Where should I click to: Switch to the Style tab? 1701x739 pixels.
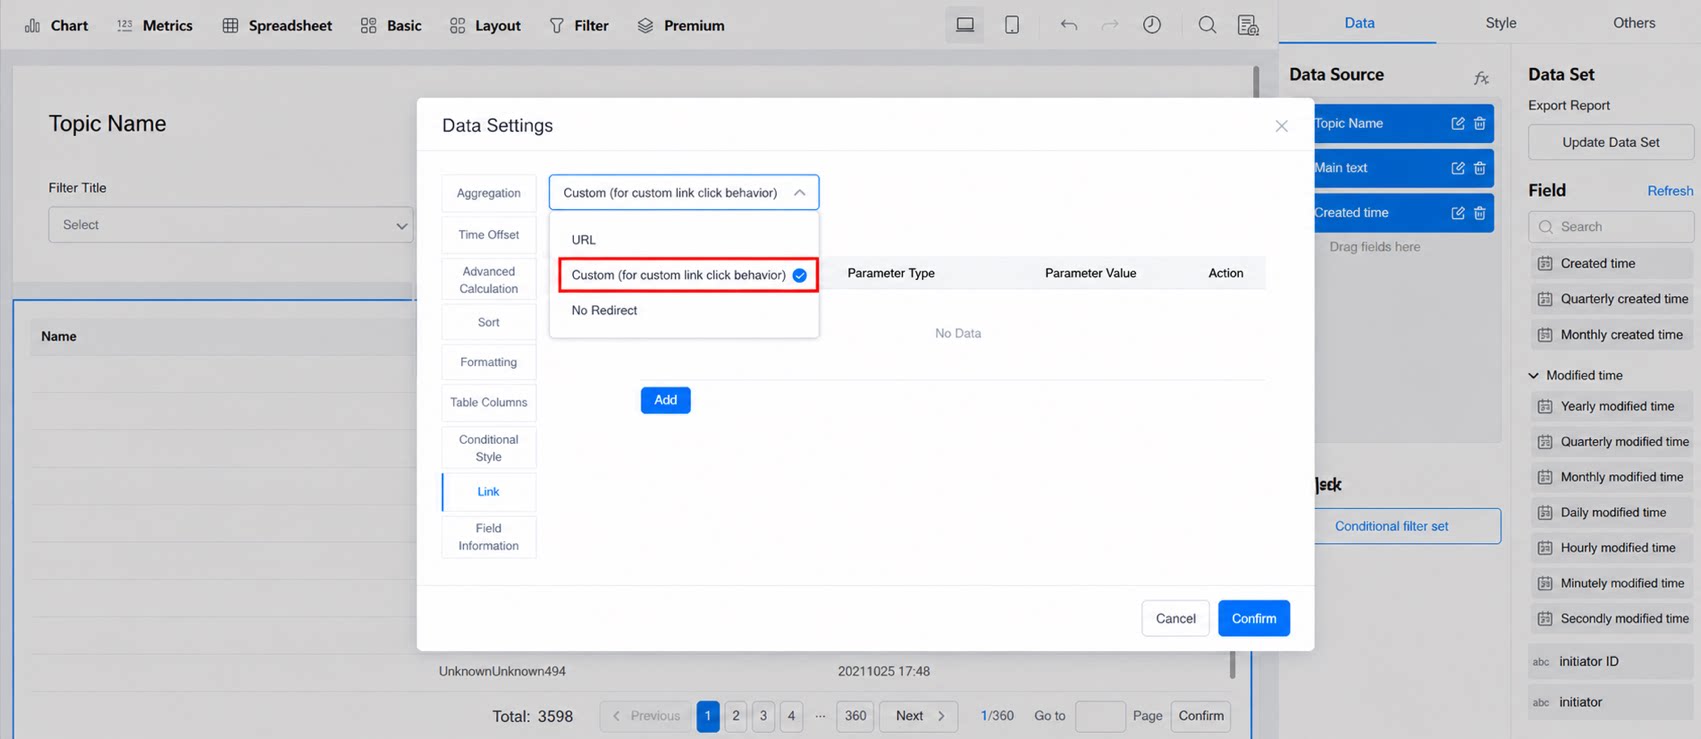coord(1500,23)
